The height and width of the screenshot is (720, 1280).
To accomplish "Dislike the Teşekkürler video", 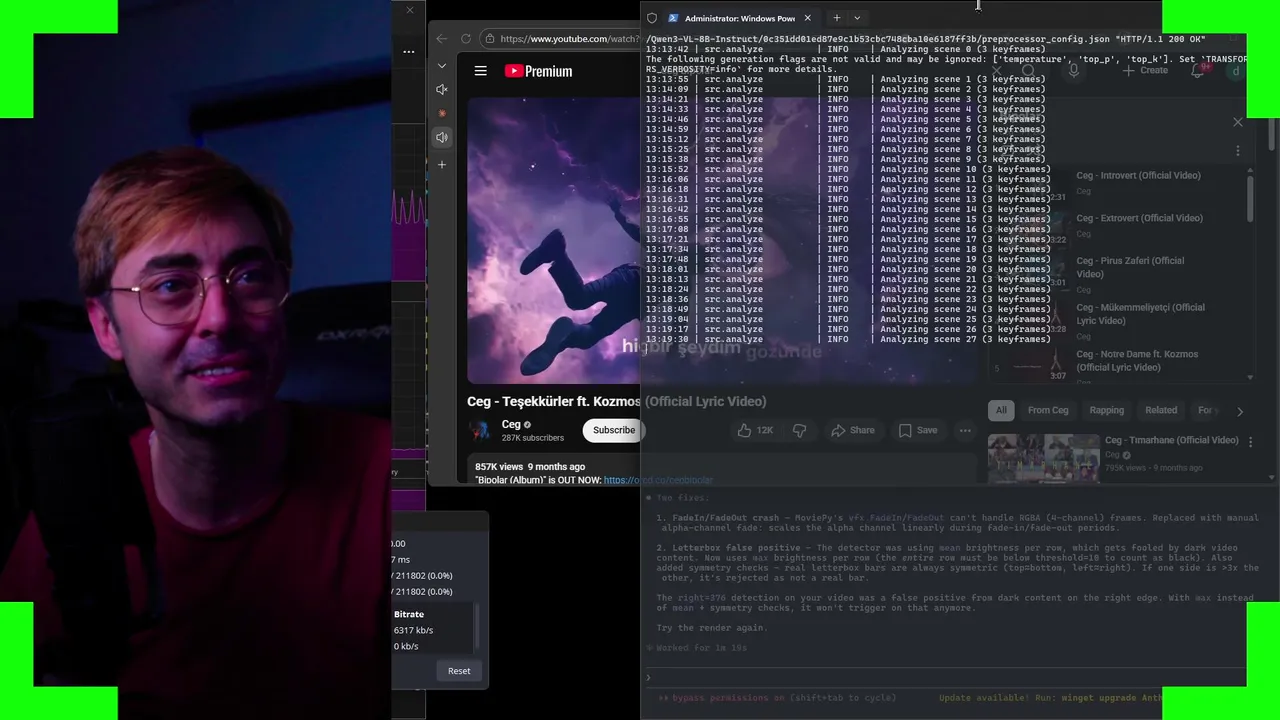I will (799, 430).
